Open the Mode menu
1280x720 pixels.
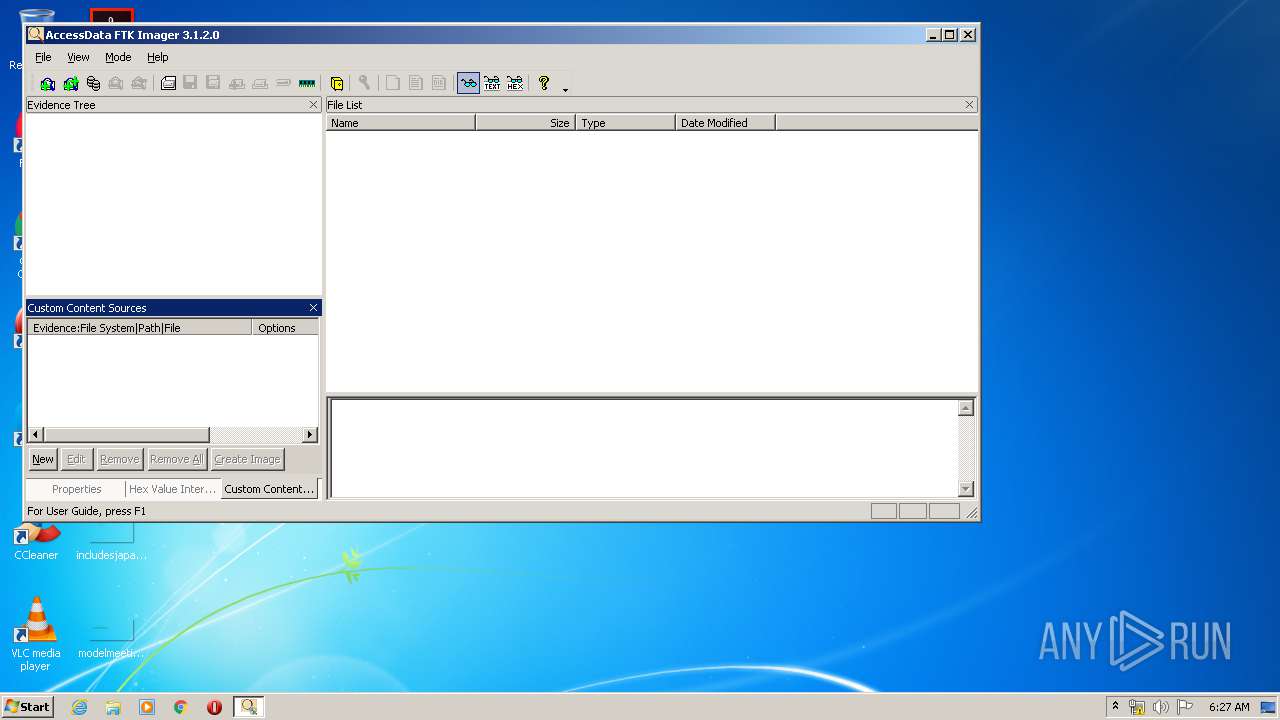118,57
